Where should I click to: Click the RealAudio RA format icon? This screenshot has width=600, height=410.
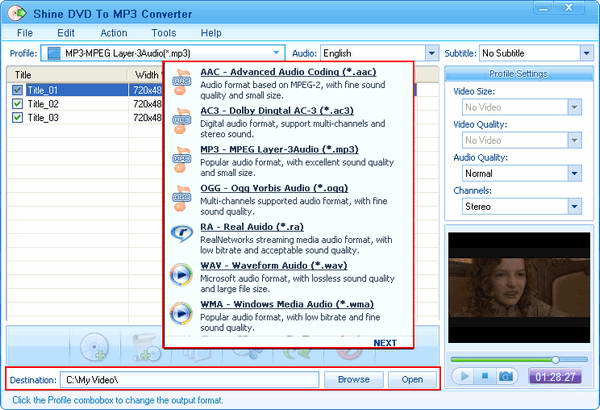[x=181, y=233]
